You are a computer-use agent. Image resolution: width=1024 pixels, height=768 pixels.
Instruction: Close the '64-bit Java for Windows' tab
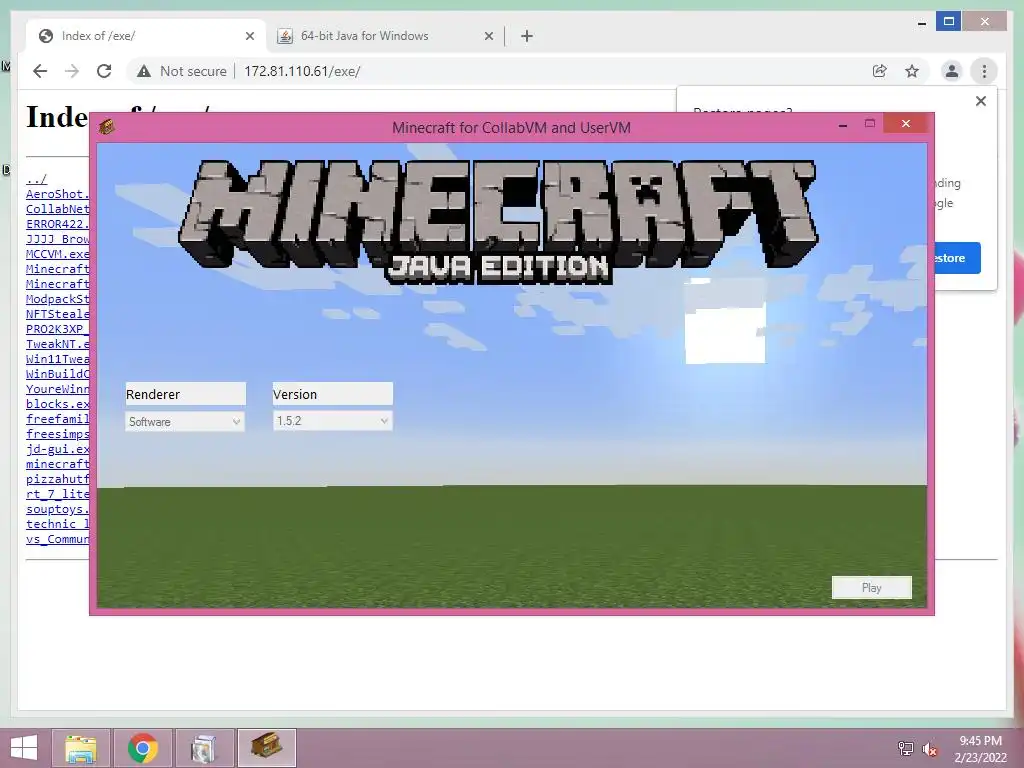[x=488, y=36]
